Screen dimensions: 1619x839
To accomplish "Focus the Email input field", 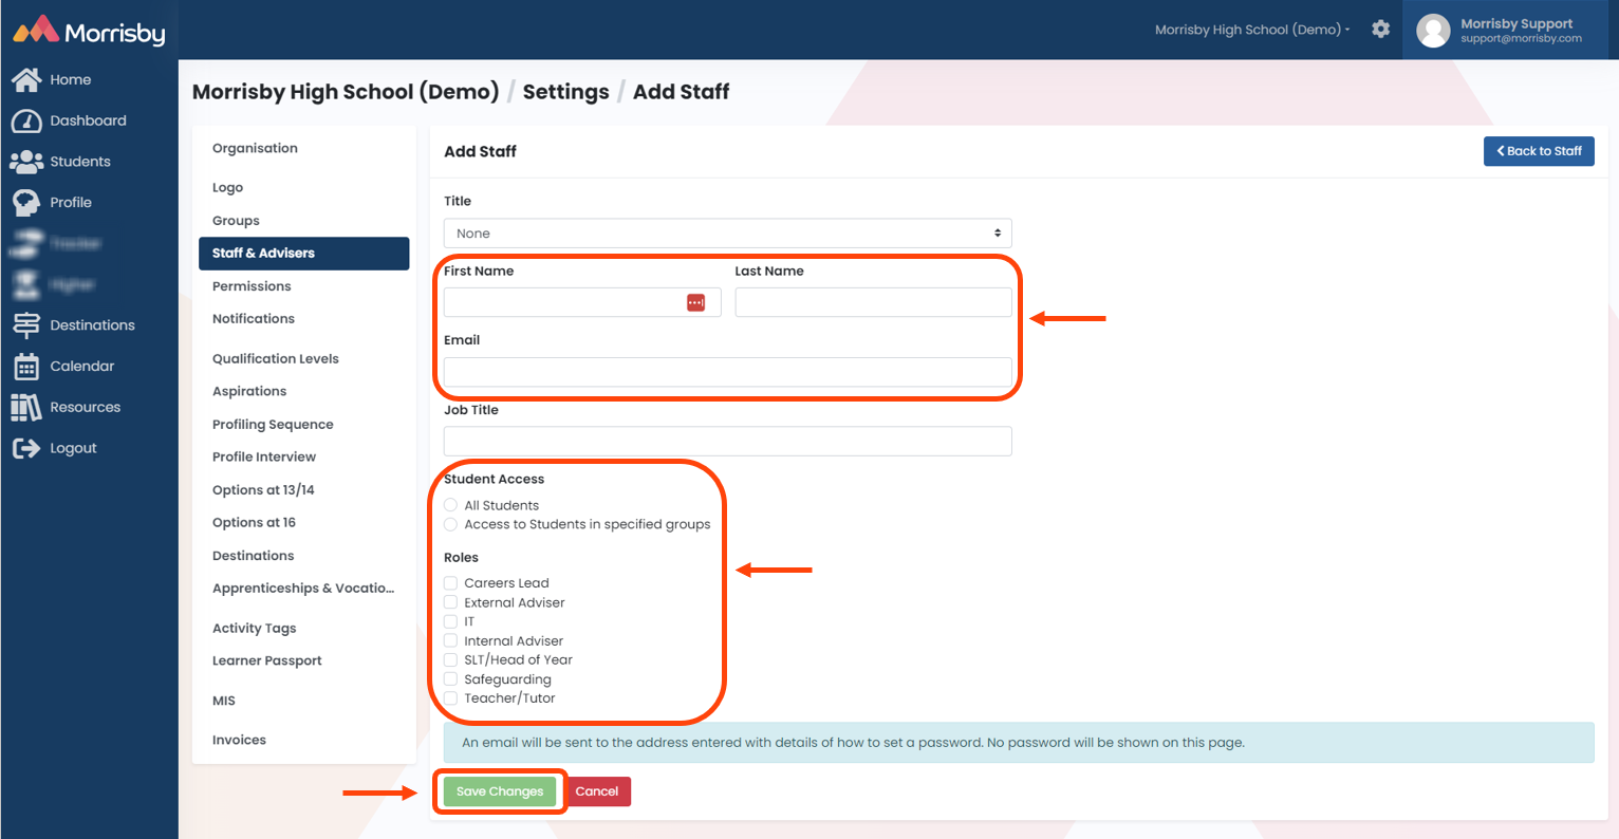I will pyautogui.click(x=728, y=372).
